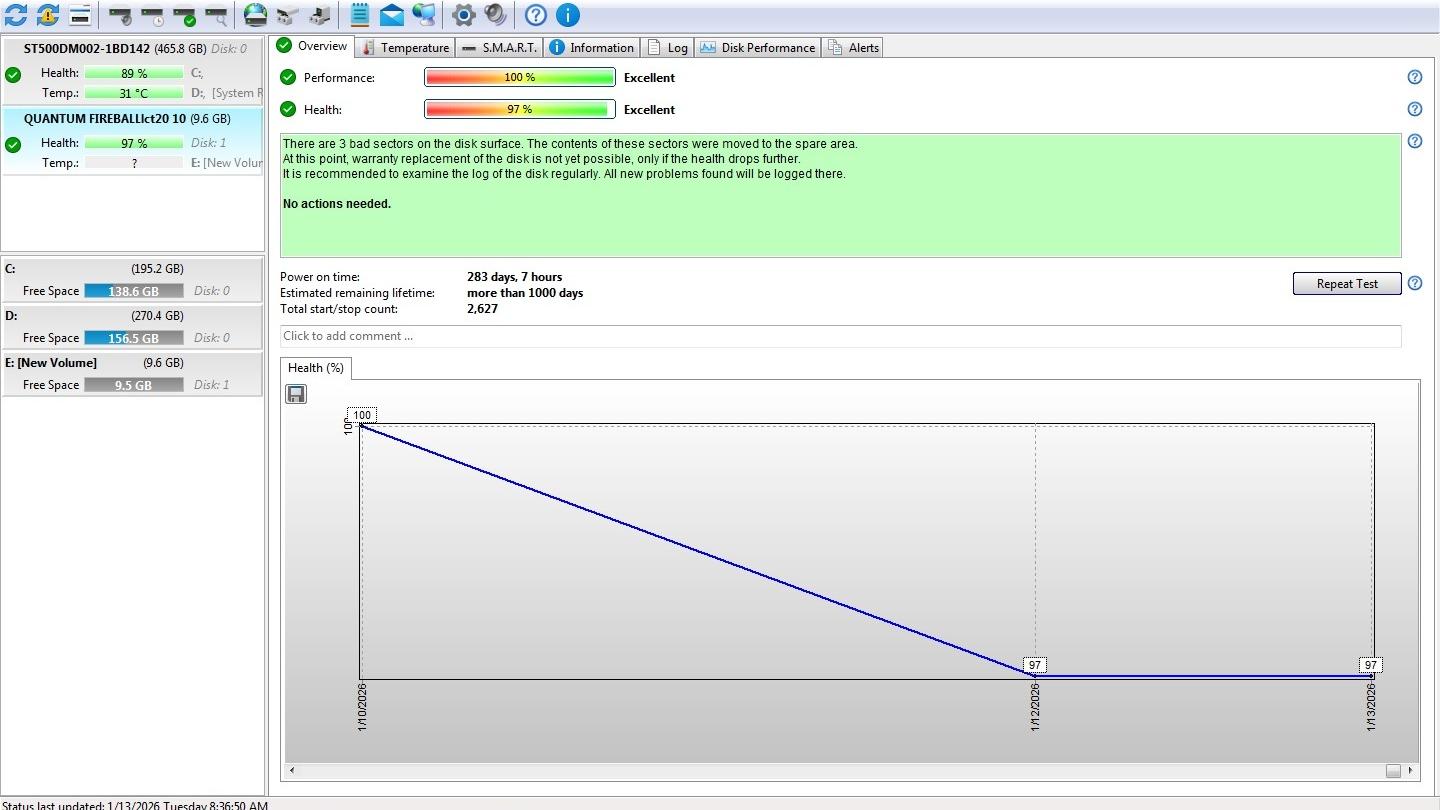
Task: Go to the Disk Performance tab
Action: point(758,47)
